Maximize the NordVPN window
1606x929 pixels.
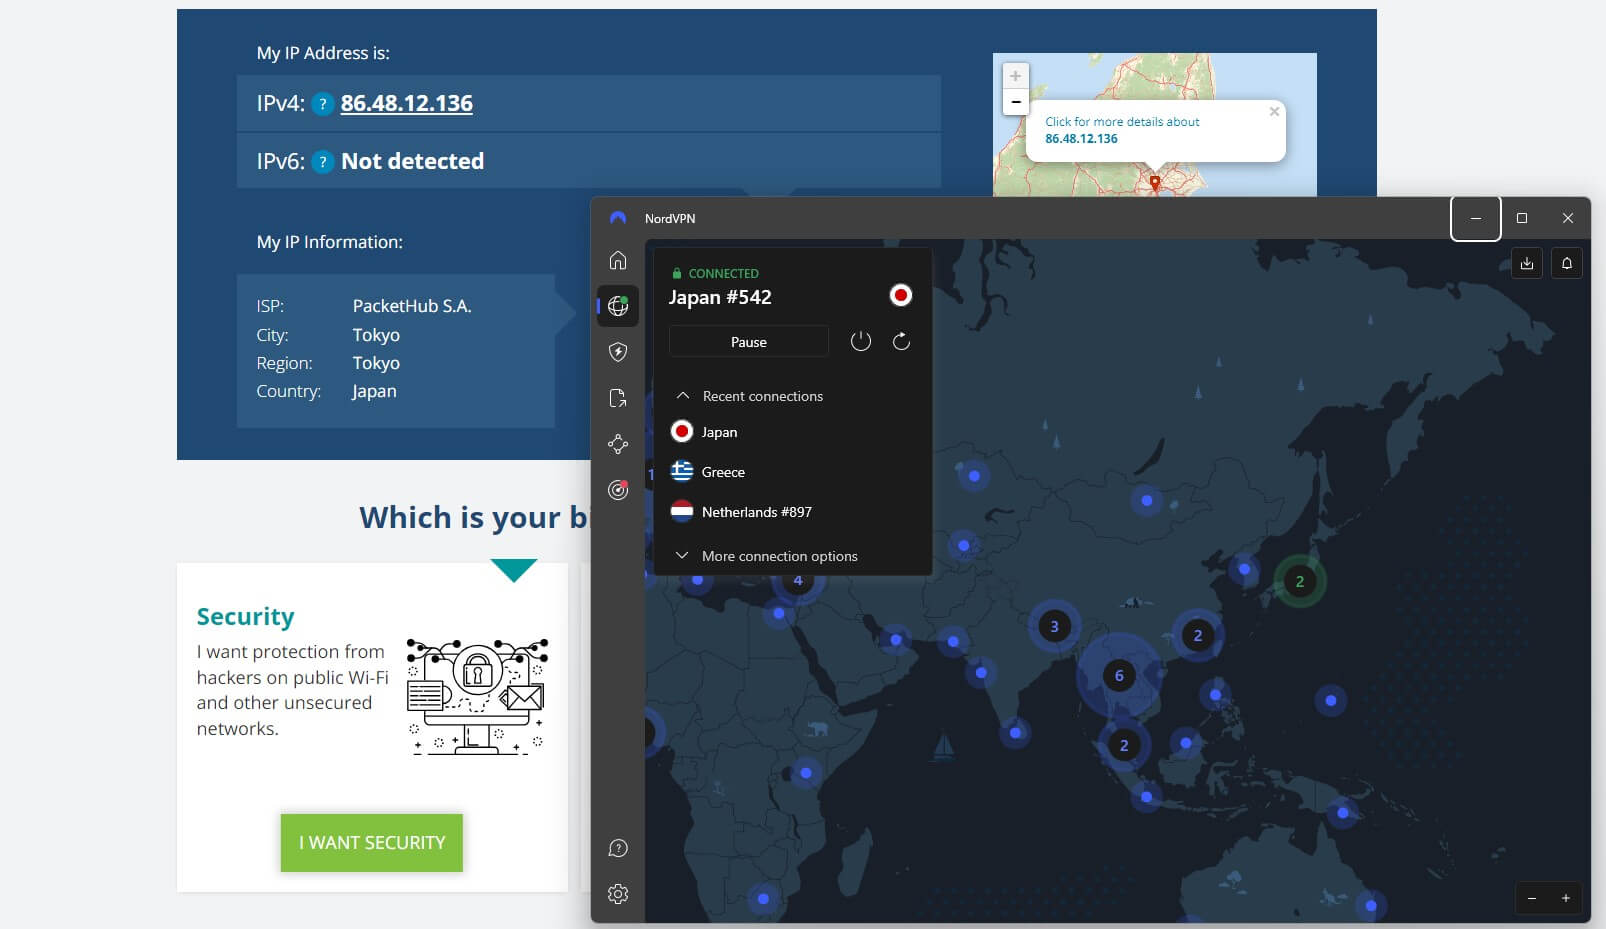tap(1522, 218)
